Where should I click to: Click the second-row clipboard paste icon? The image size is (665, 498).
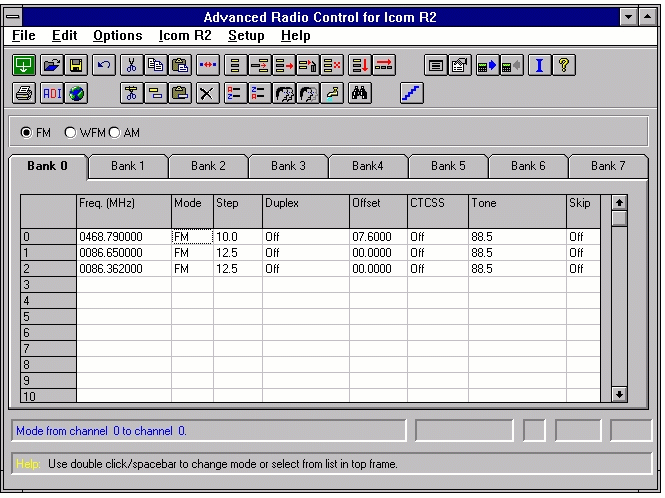pyautogui.click(x=180, y=93)
